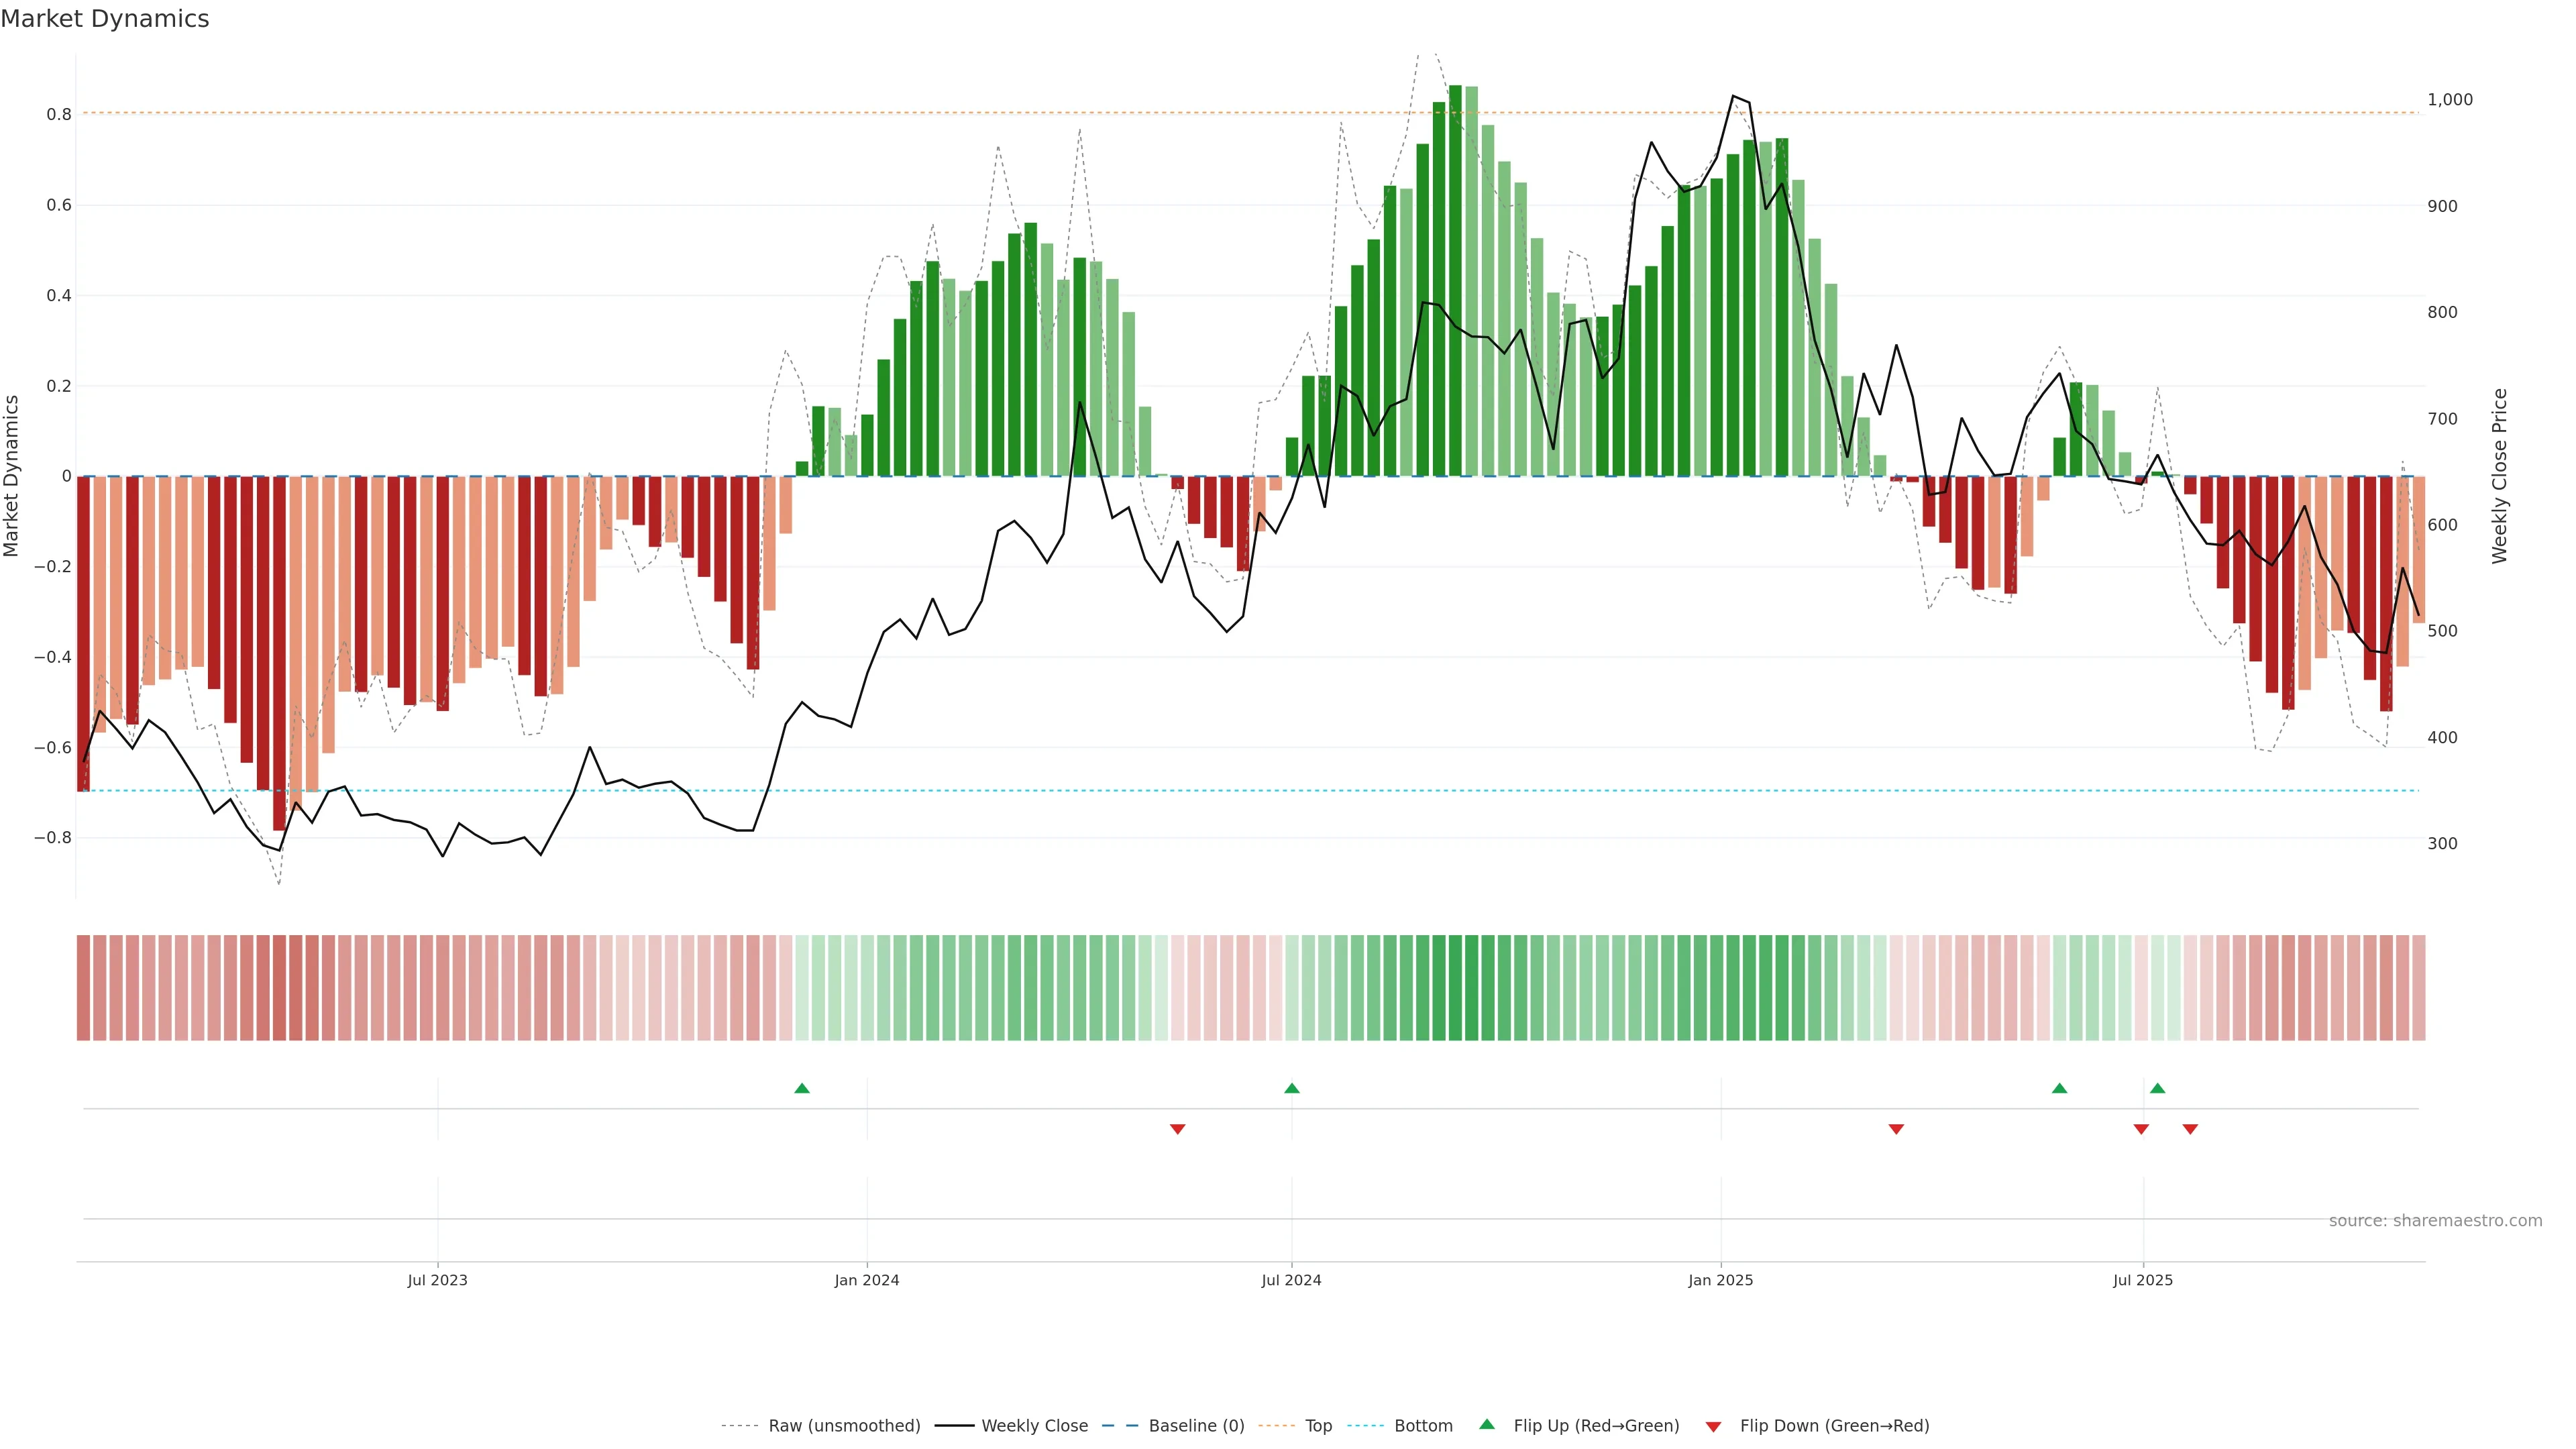Click the red triangle icon in the legend
The image size is (2576, 1449).
[1713, 1426]
